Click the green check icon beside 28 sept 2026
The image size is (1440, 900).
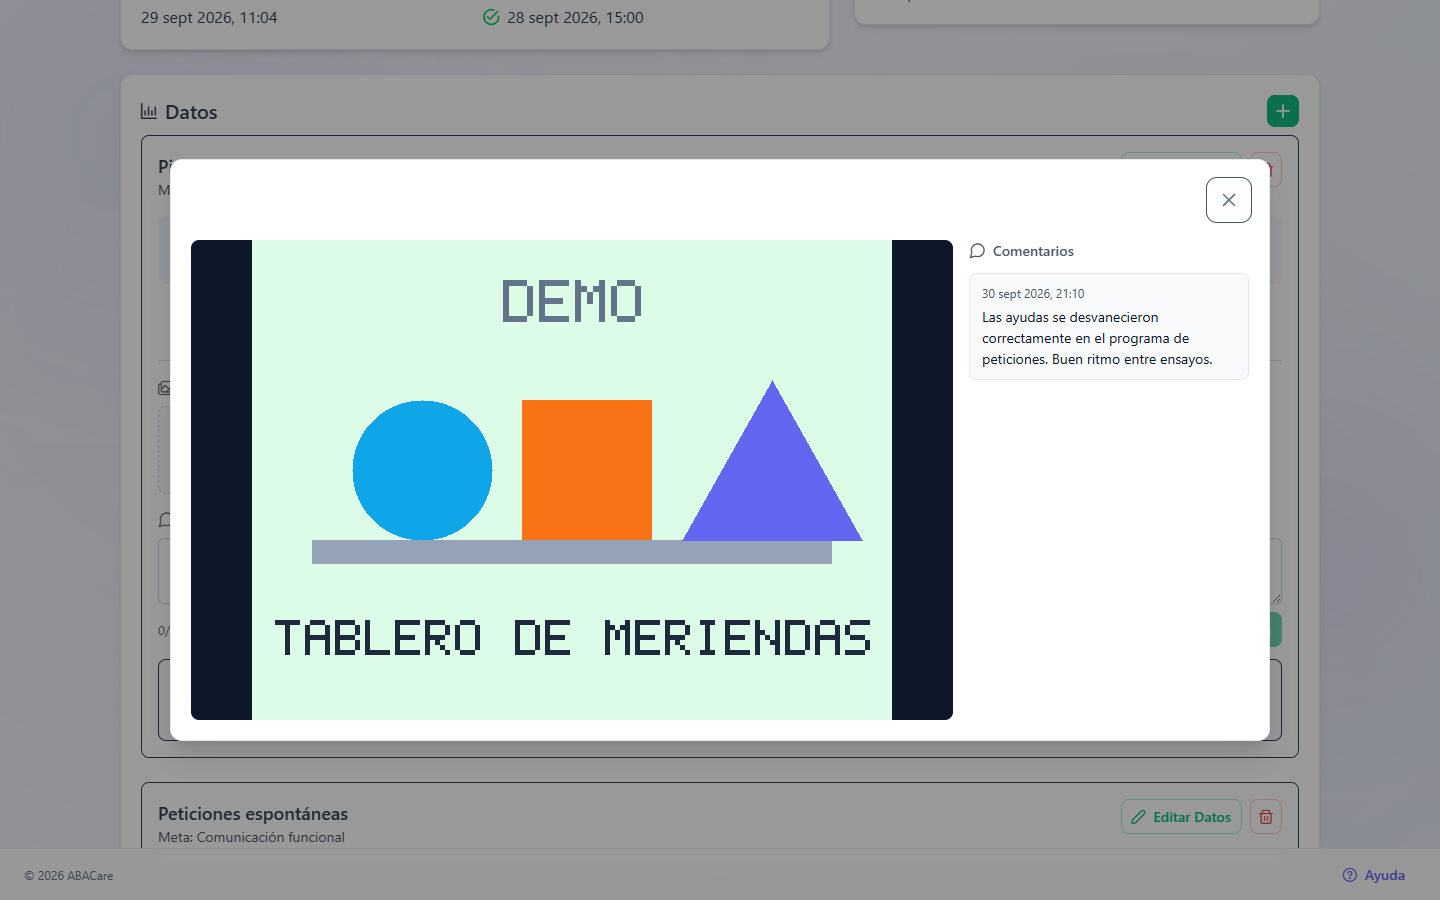(491, 17)
